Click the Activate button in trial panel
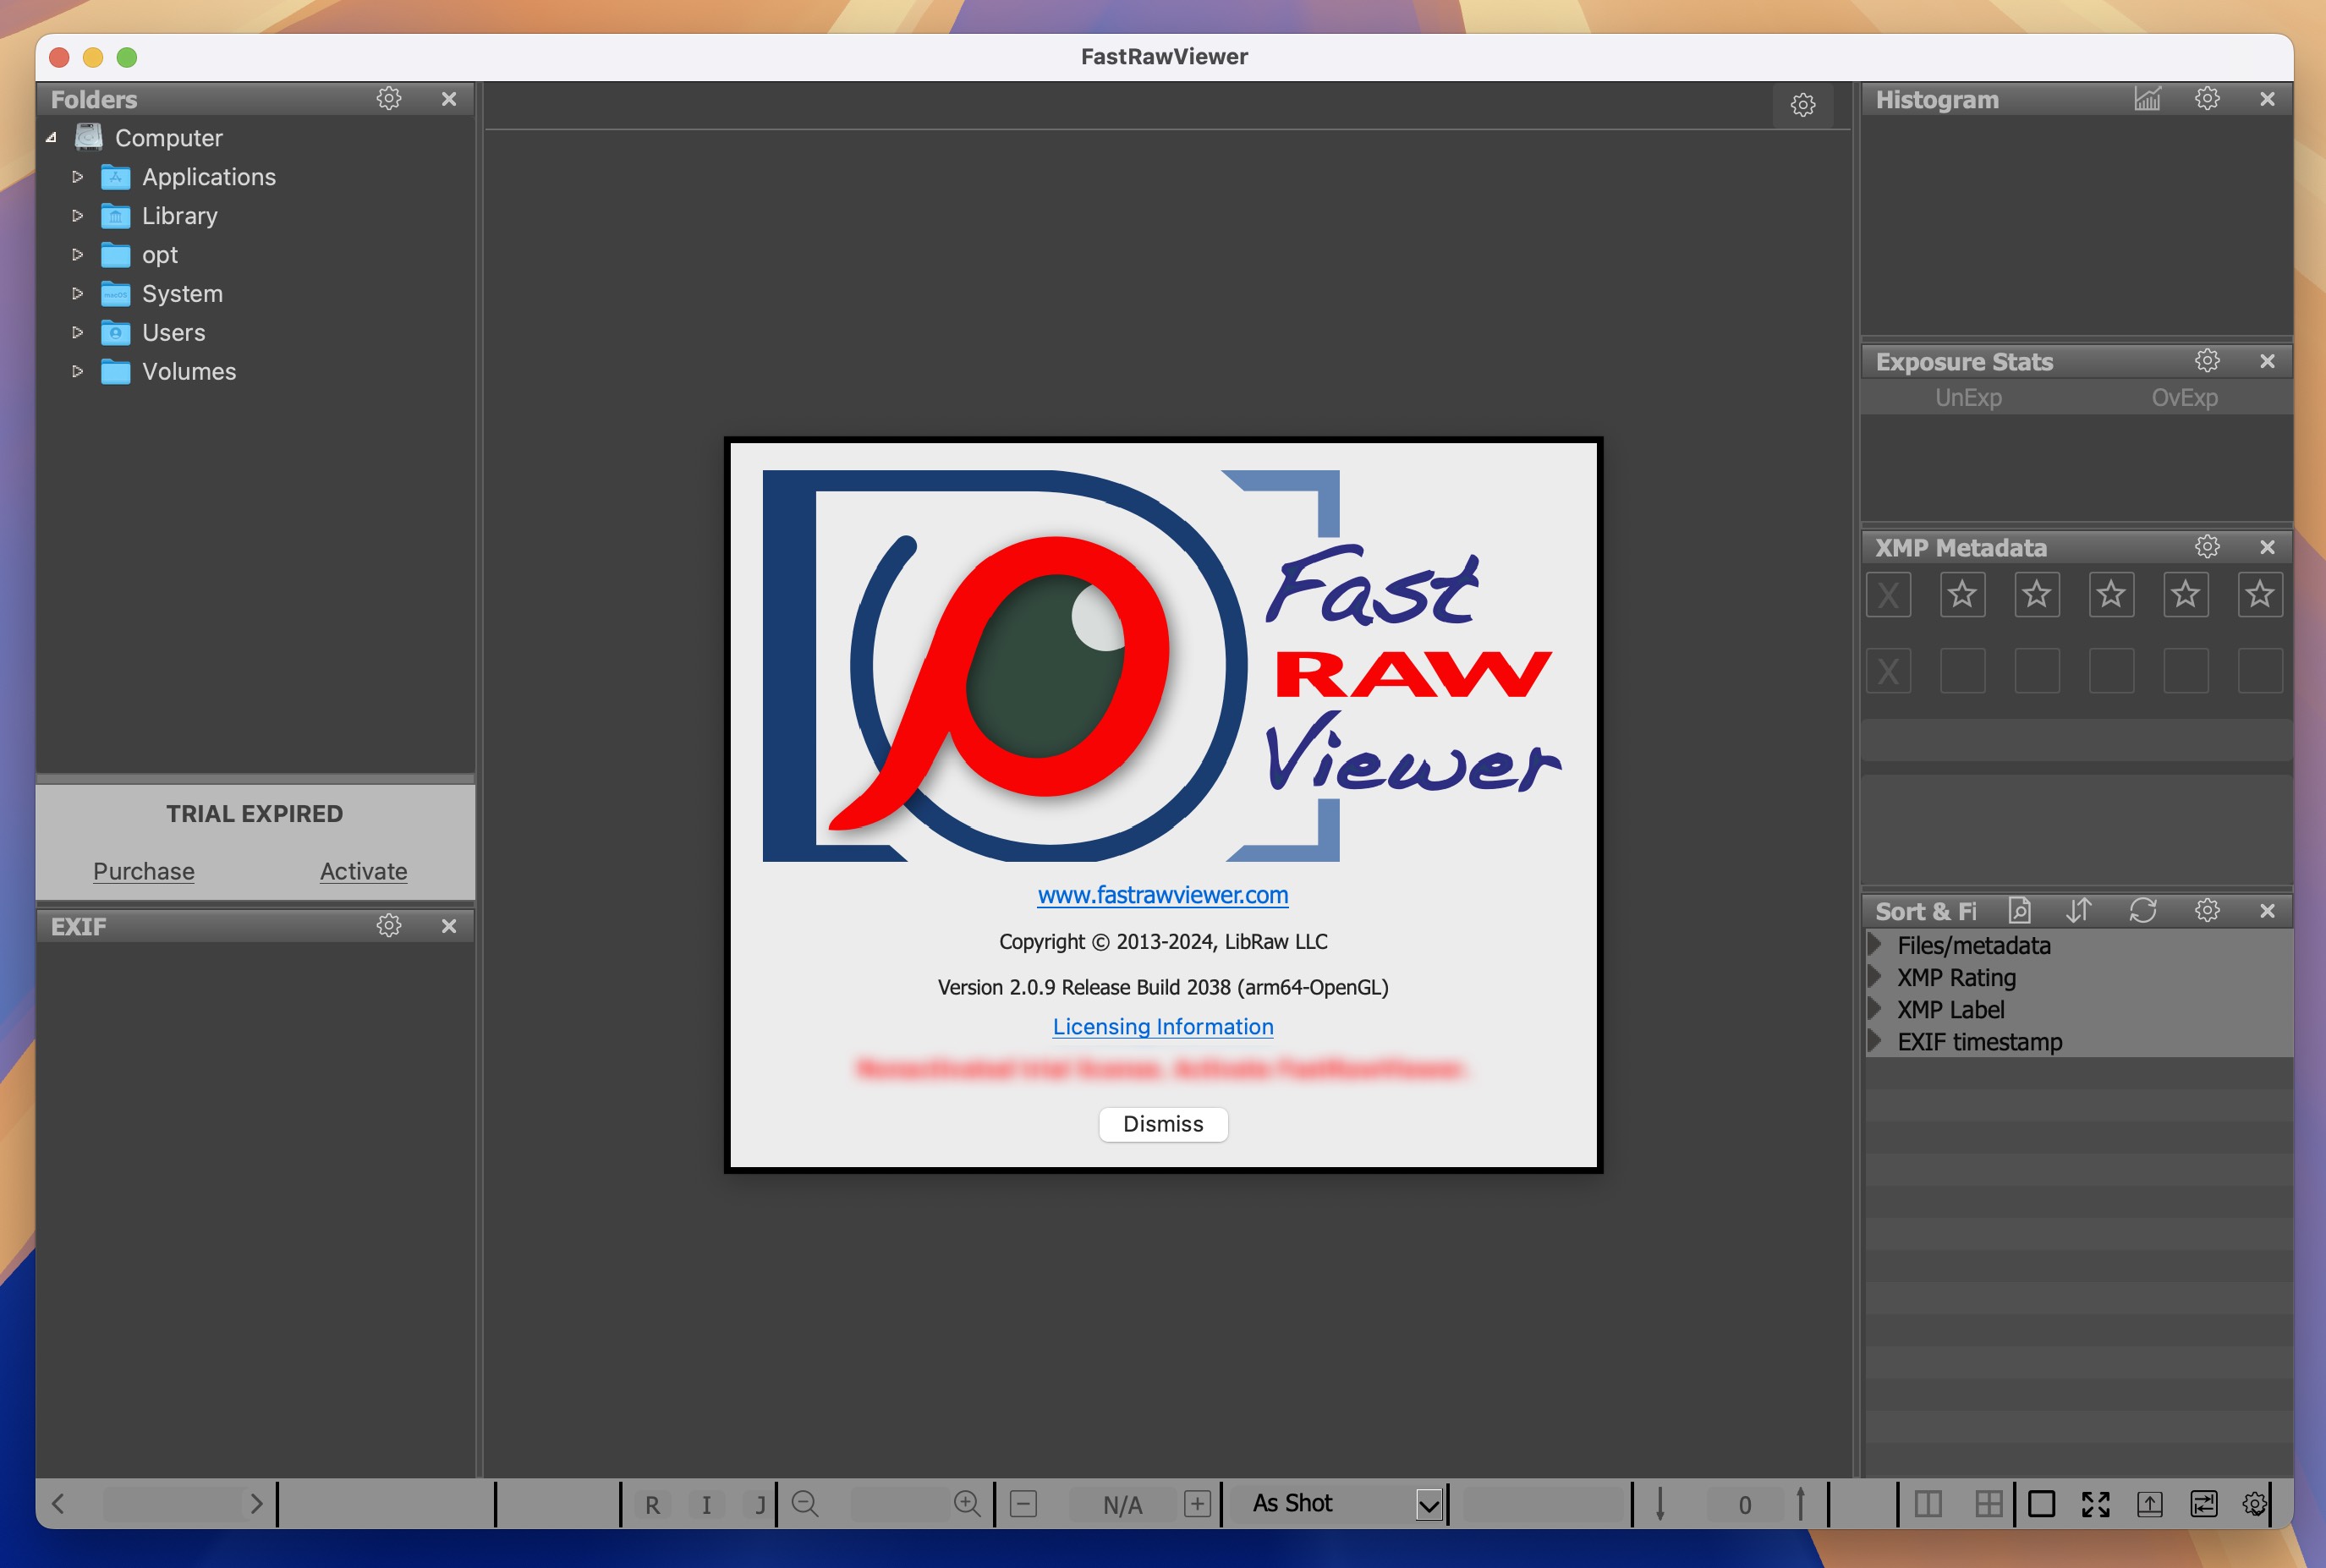Screen dimensions: 2326x1568 coord(362,869)
